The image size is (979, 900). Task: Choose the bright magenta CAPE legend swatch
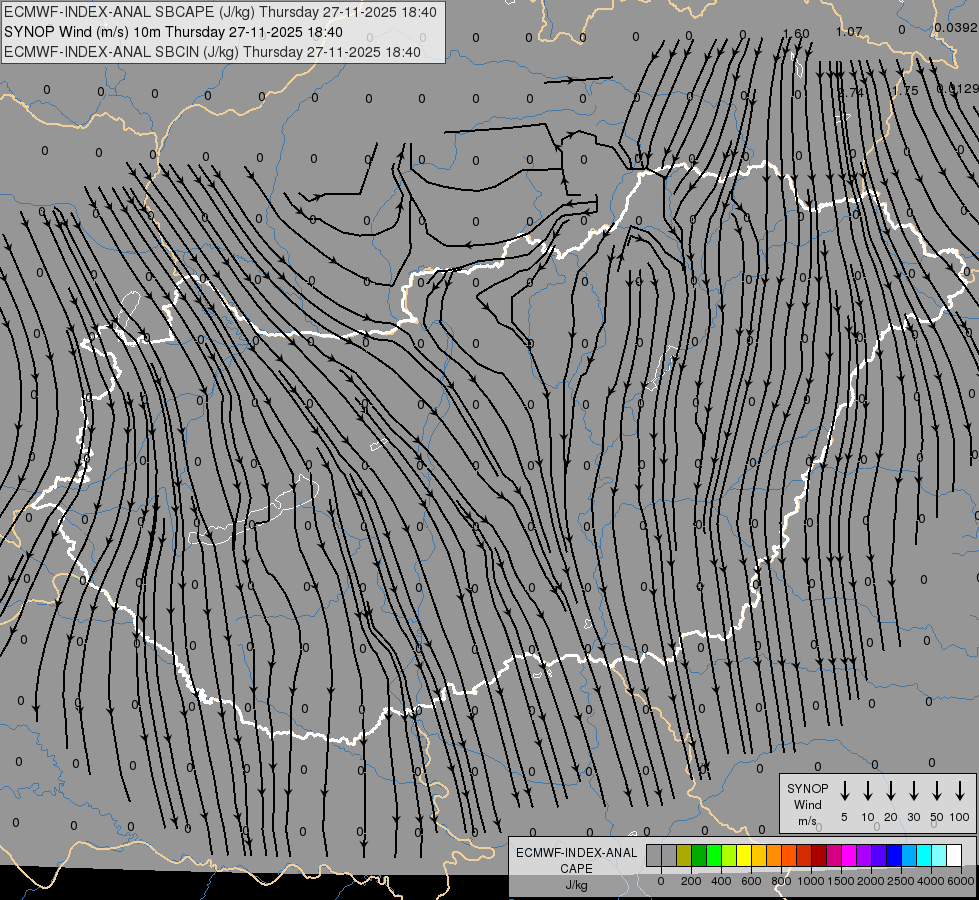click(849, 855)
